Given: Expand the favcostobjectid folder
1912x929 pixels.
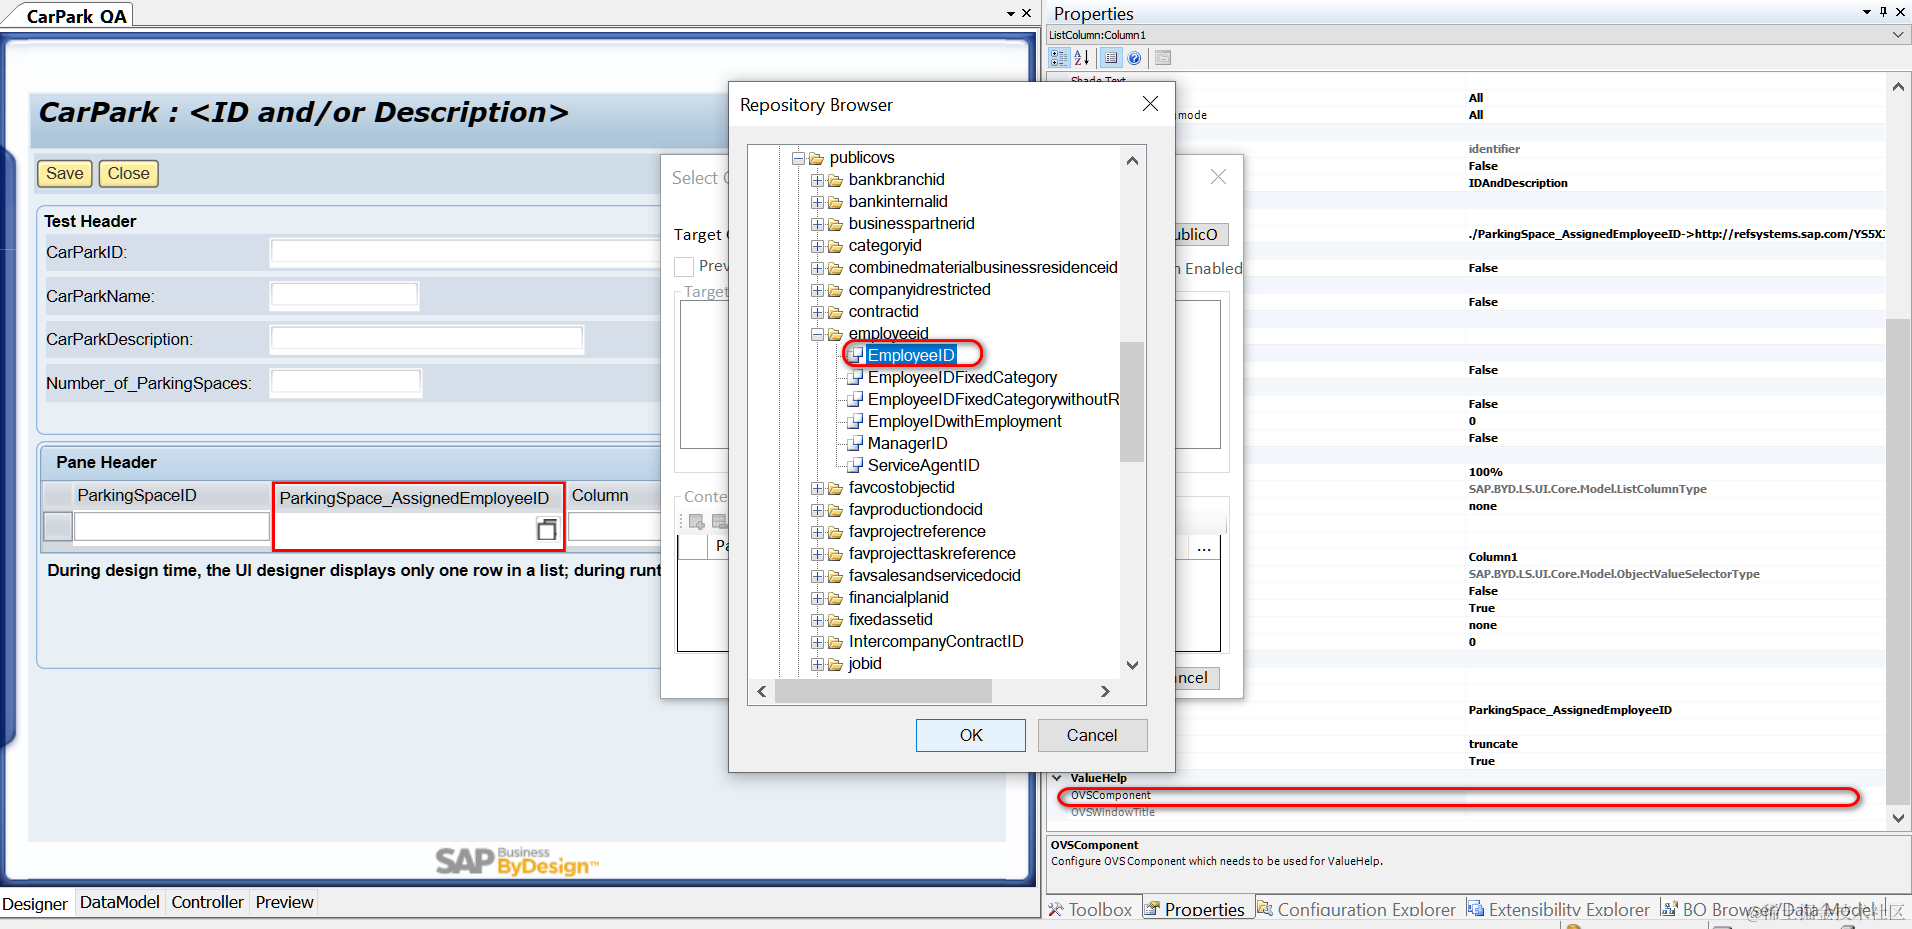Looking at the screenshot, I should [817, 488].
